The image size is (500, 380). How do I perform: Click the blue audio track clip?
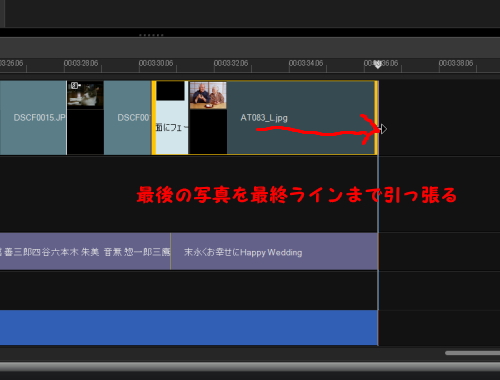pyautogui.click(x=189, y=328)
